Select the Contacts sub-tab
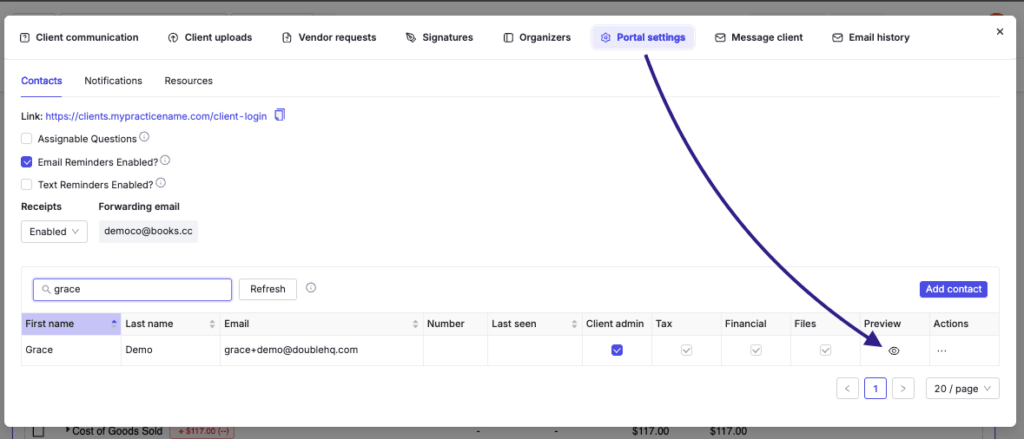The height and width of the screenshot is (439, 1024). (42, 81)
